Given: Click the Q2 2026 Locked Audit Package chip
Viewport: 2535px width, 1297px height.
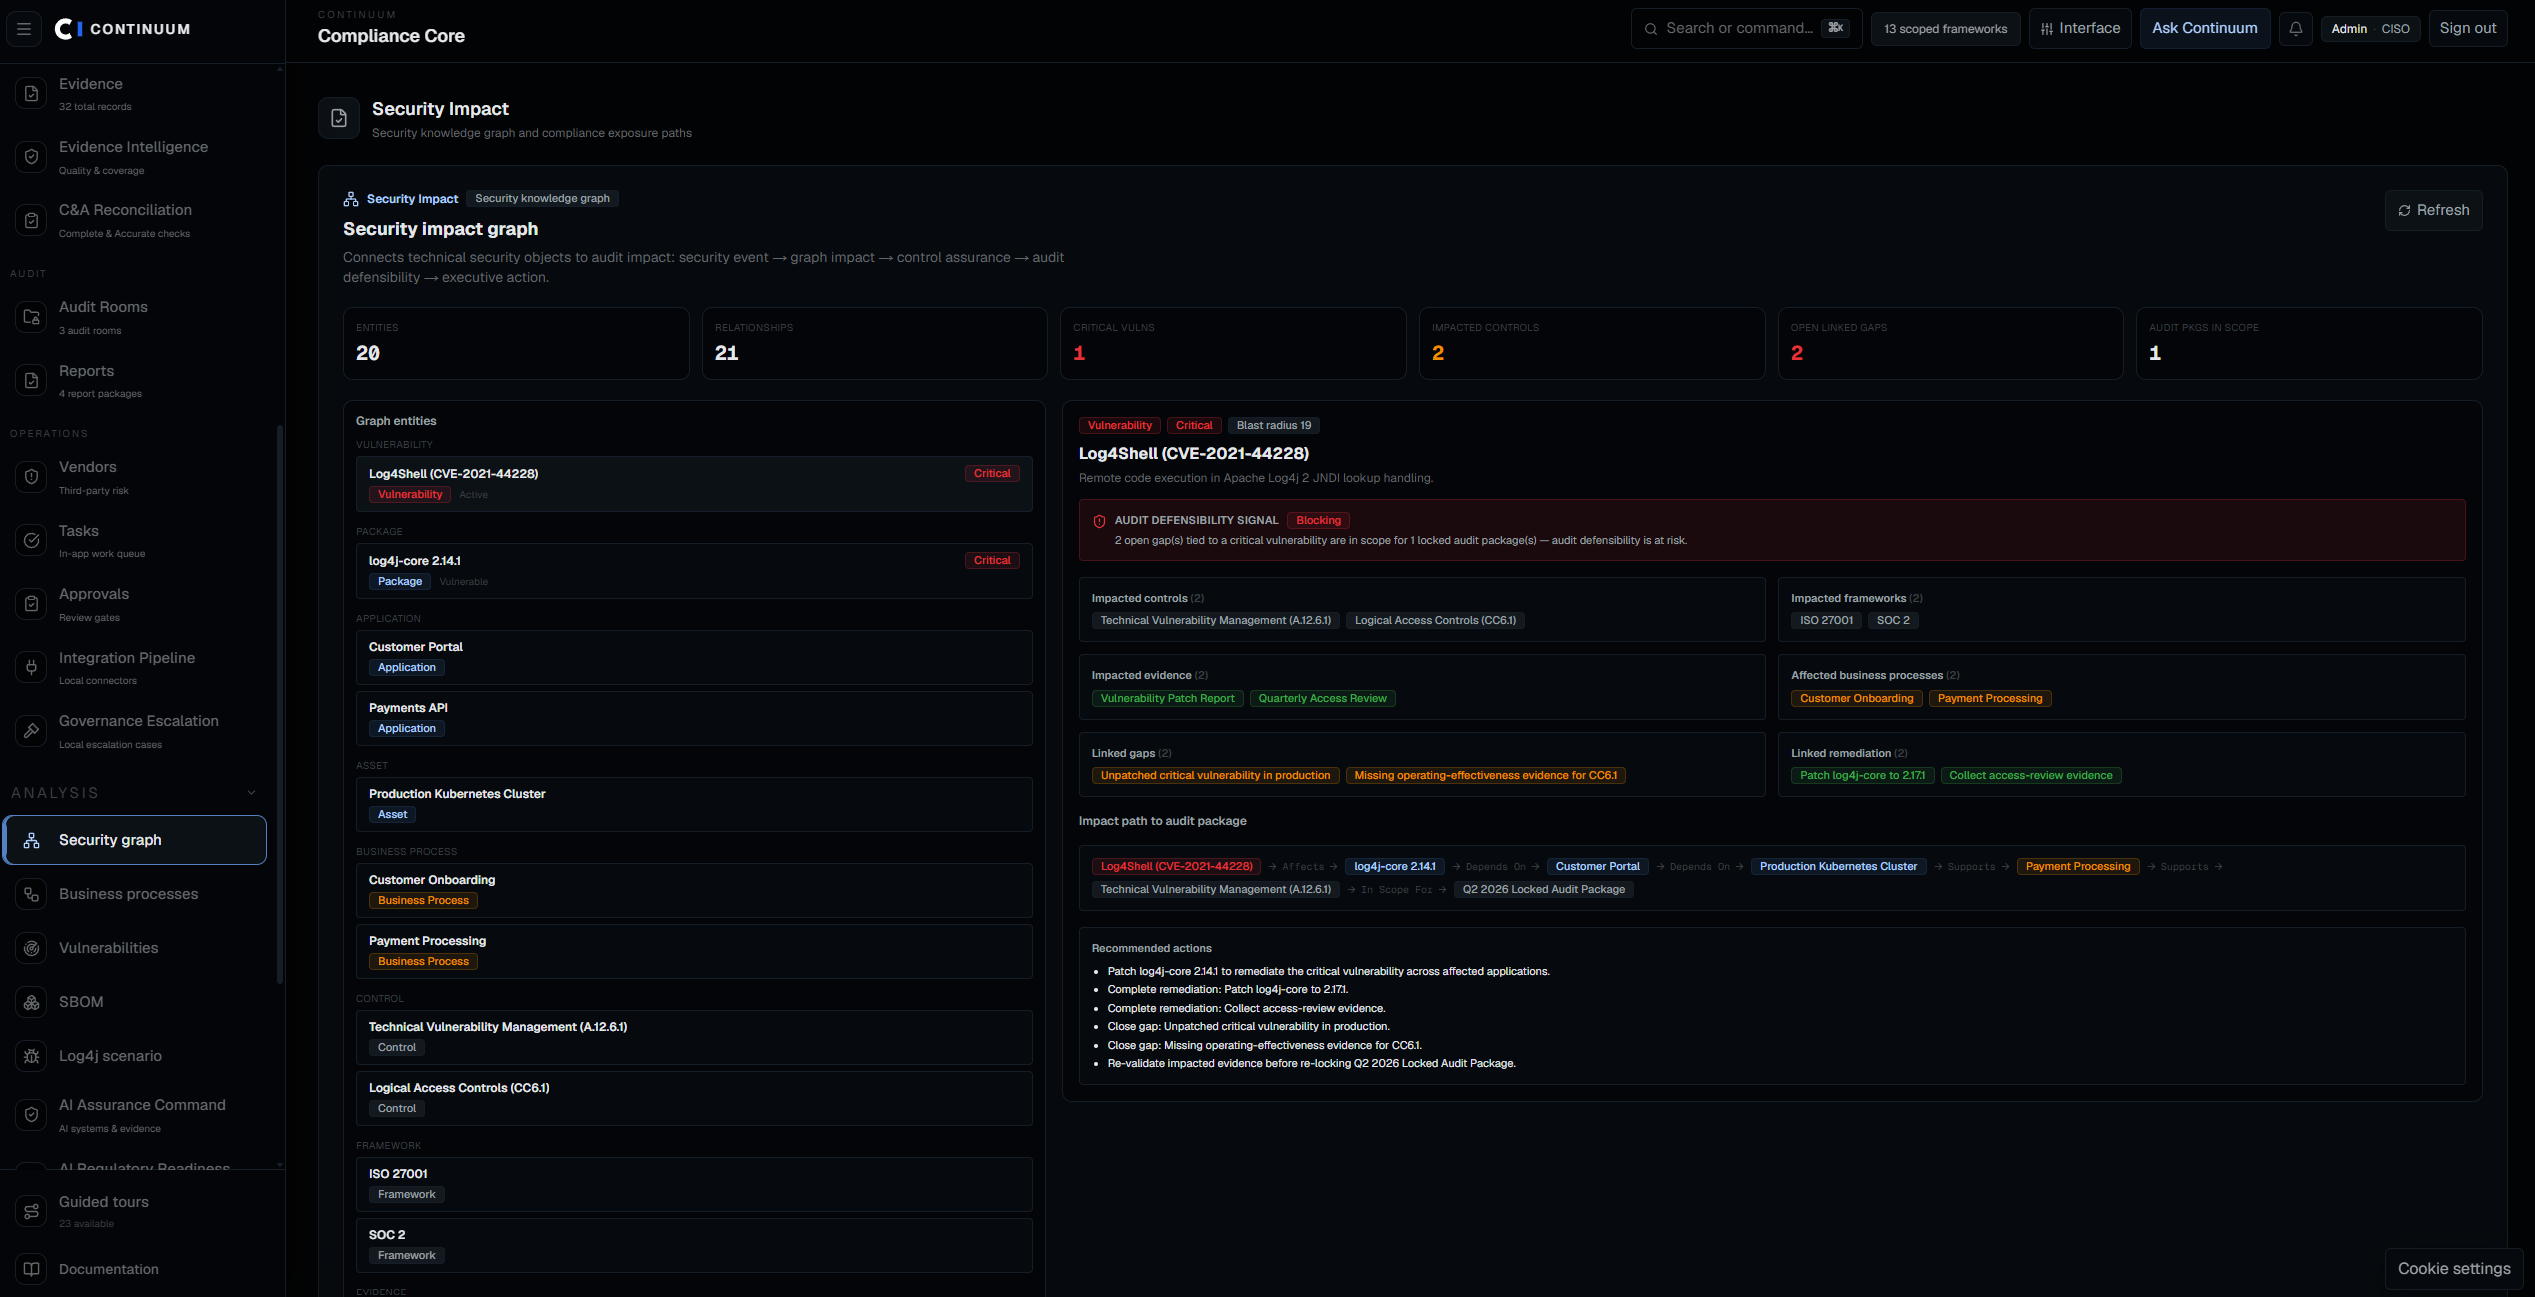Looking at the screenshot, I should (x=1543, y=890).
